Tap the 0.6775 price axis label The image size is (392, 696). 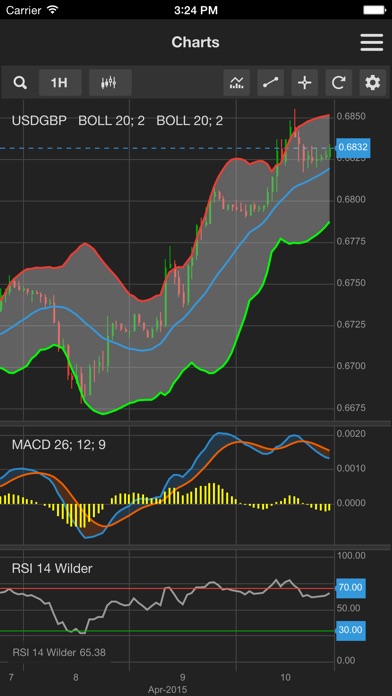click(351, 241)
